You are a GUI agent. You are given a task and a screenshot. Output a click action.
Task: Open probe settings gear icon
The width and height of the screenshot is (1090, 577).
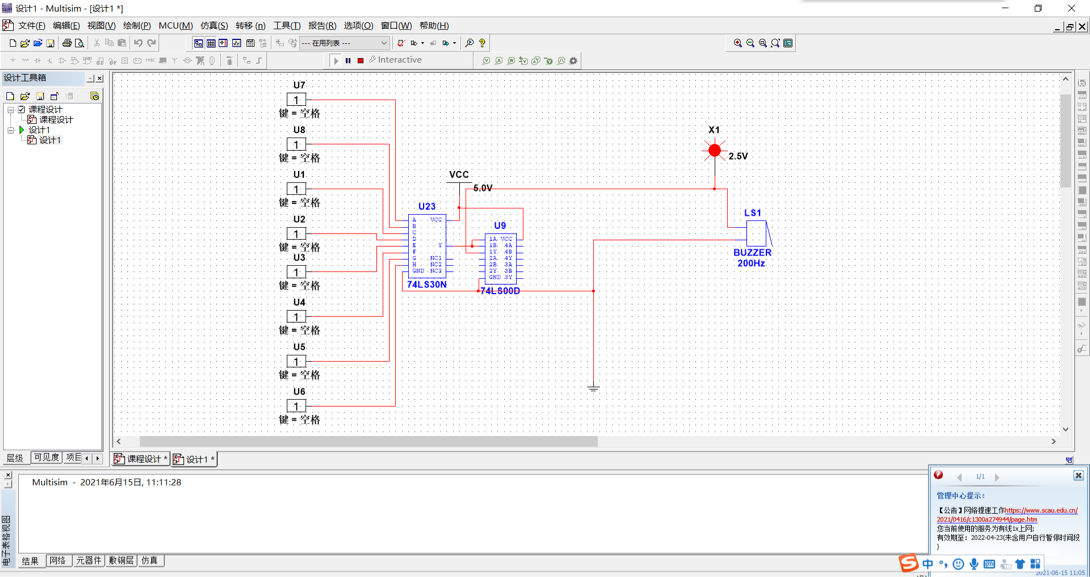pos(574,60)
